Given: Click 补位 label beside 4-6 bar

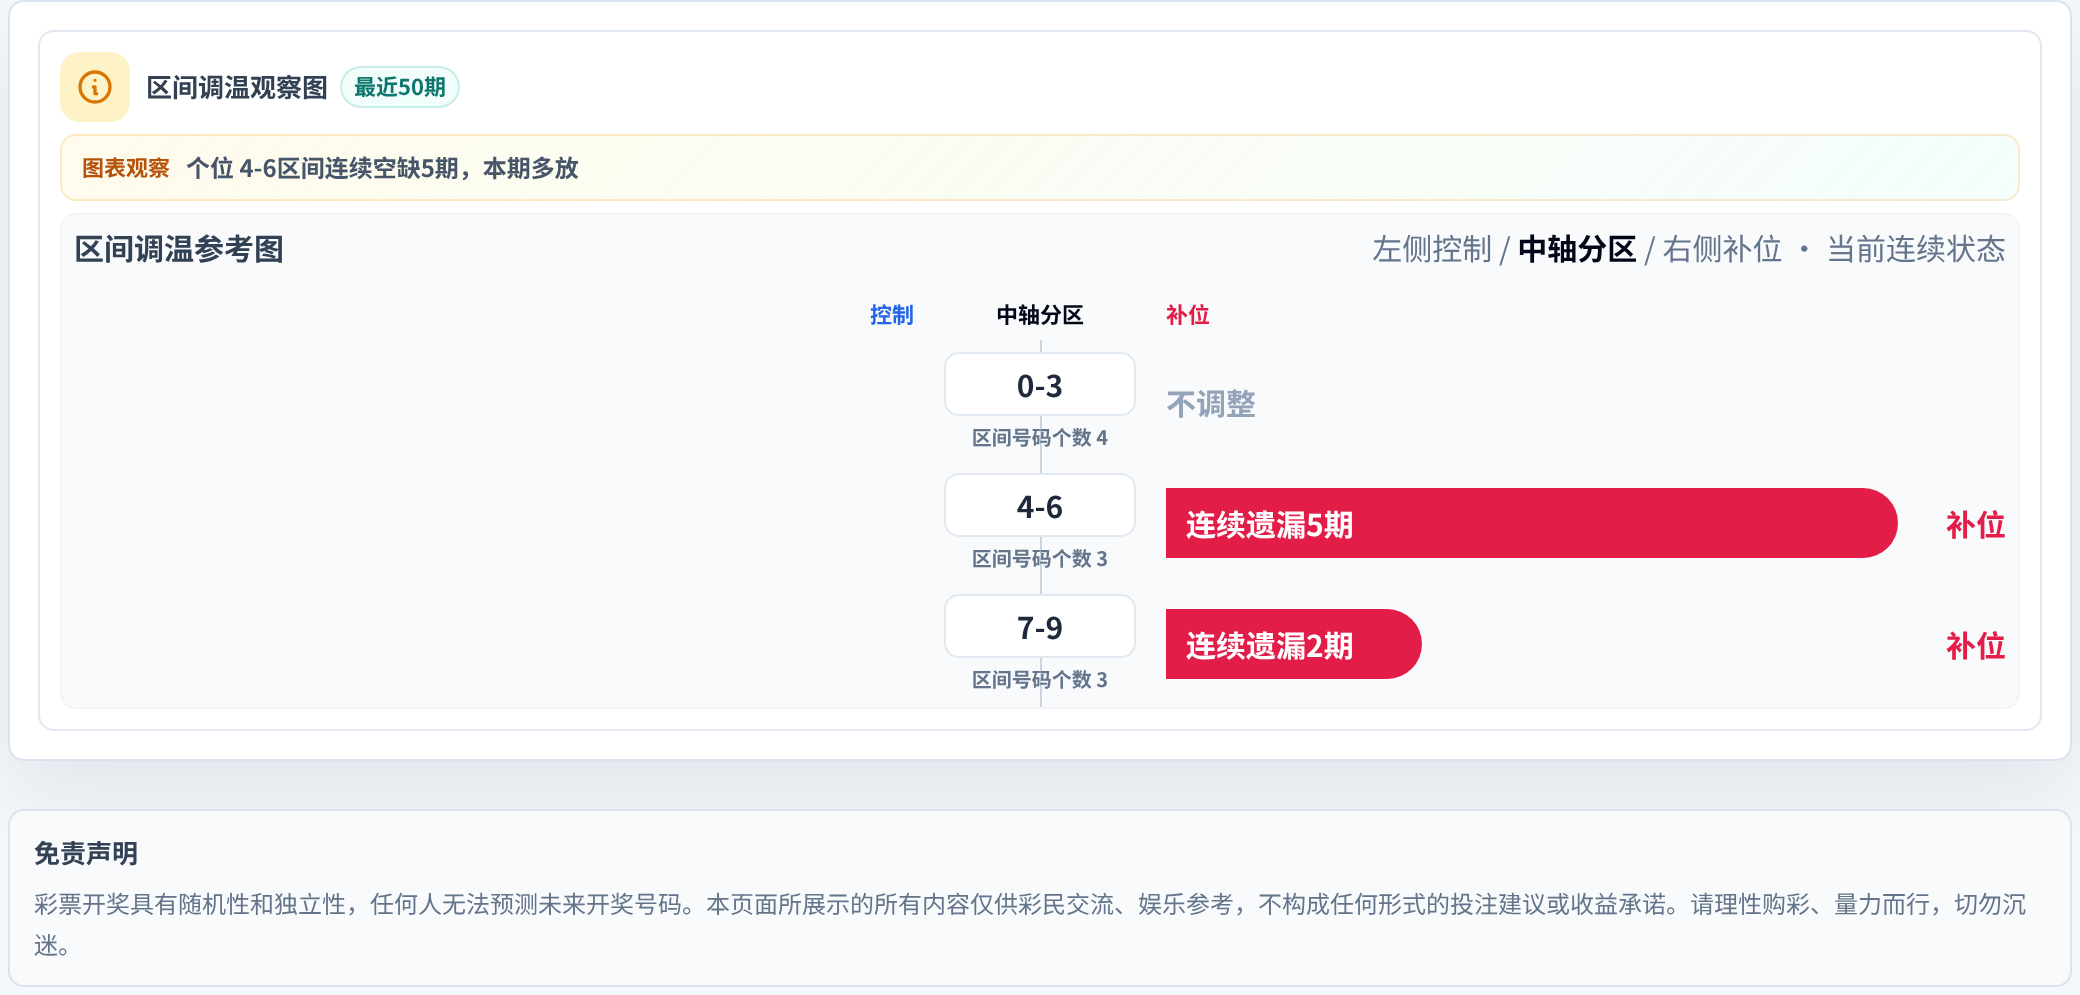Looking at the screenshot, I should [x=1975, y=525].
